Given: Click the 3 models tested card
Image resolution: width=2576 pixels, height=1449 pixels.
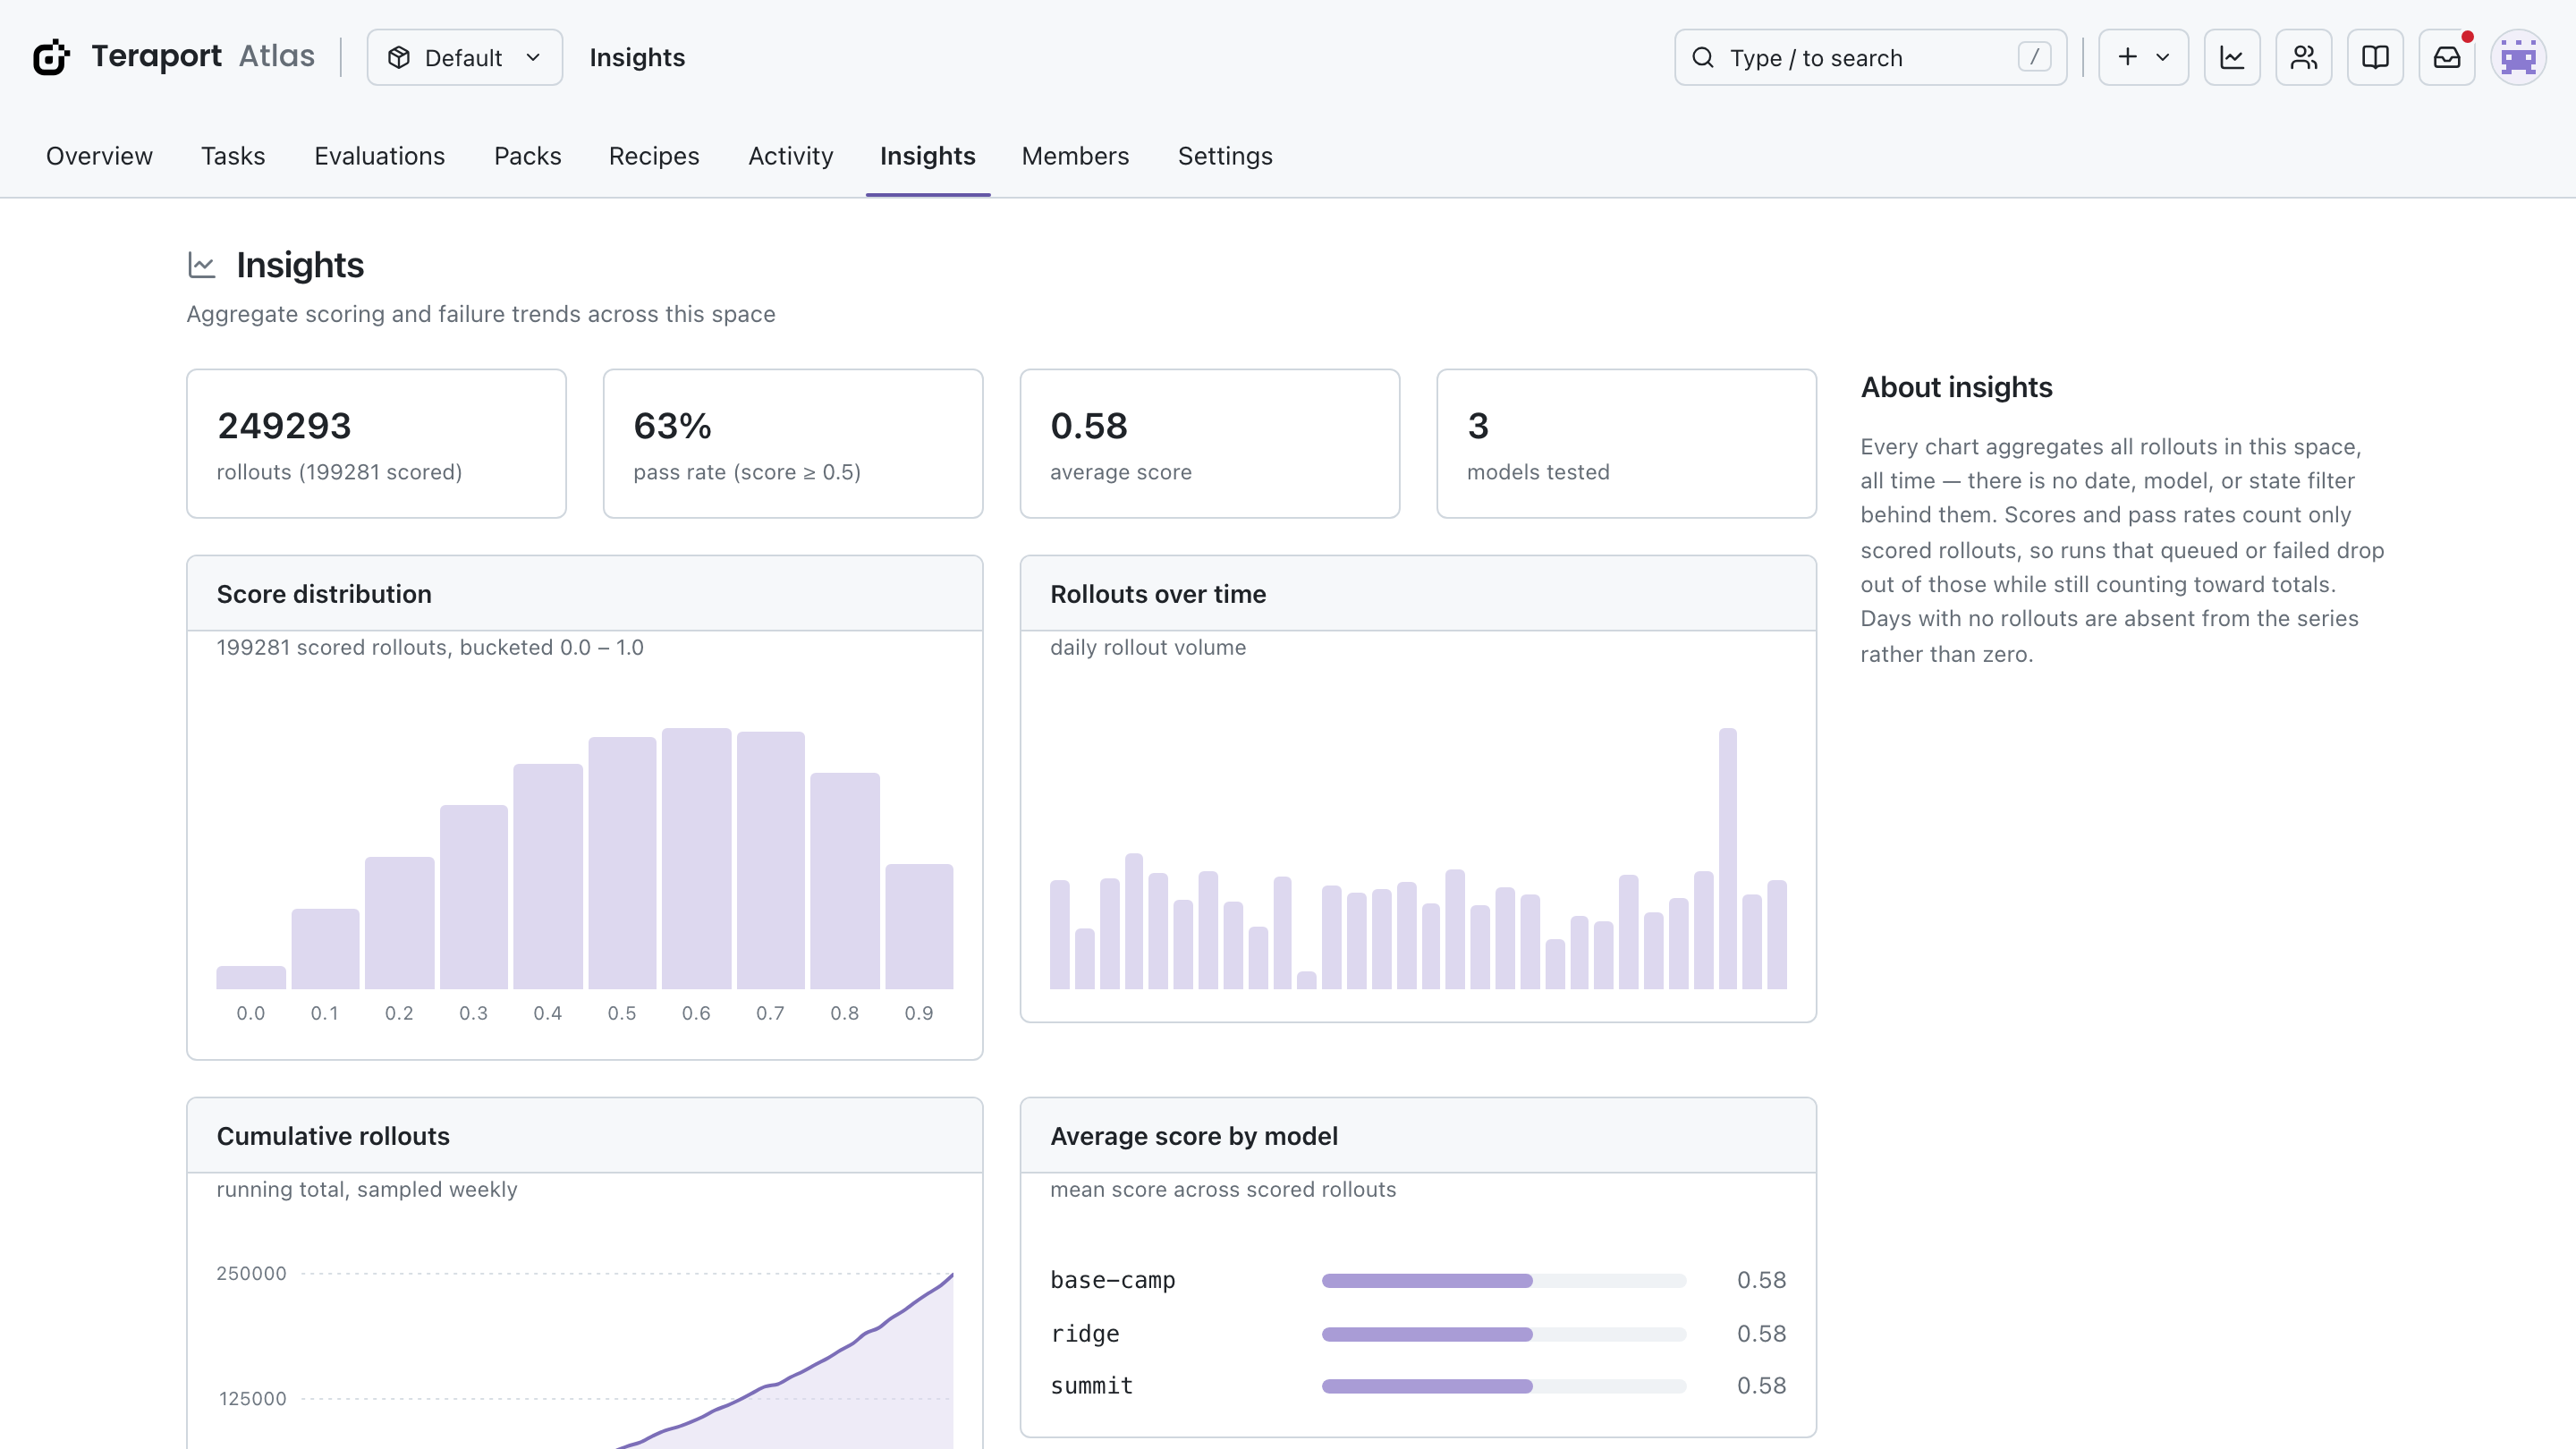Looking at the screenshot, I should pos(1626,443).
